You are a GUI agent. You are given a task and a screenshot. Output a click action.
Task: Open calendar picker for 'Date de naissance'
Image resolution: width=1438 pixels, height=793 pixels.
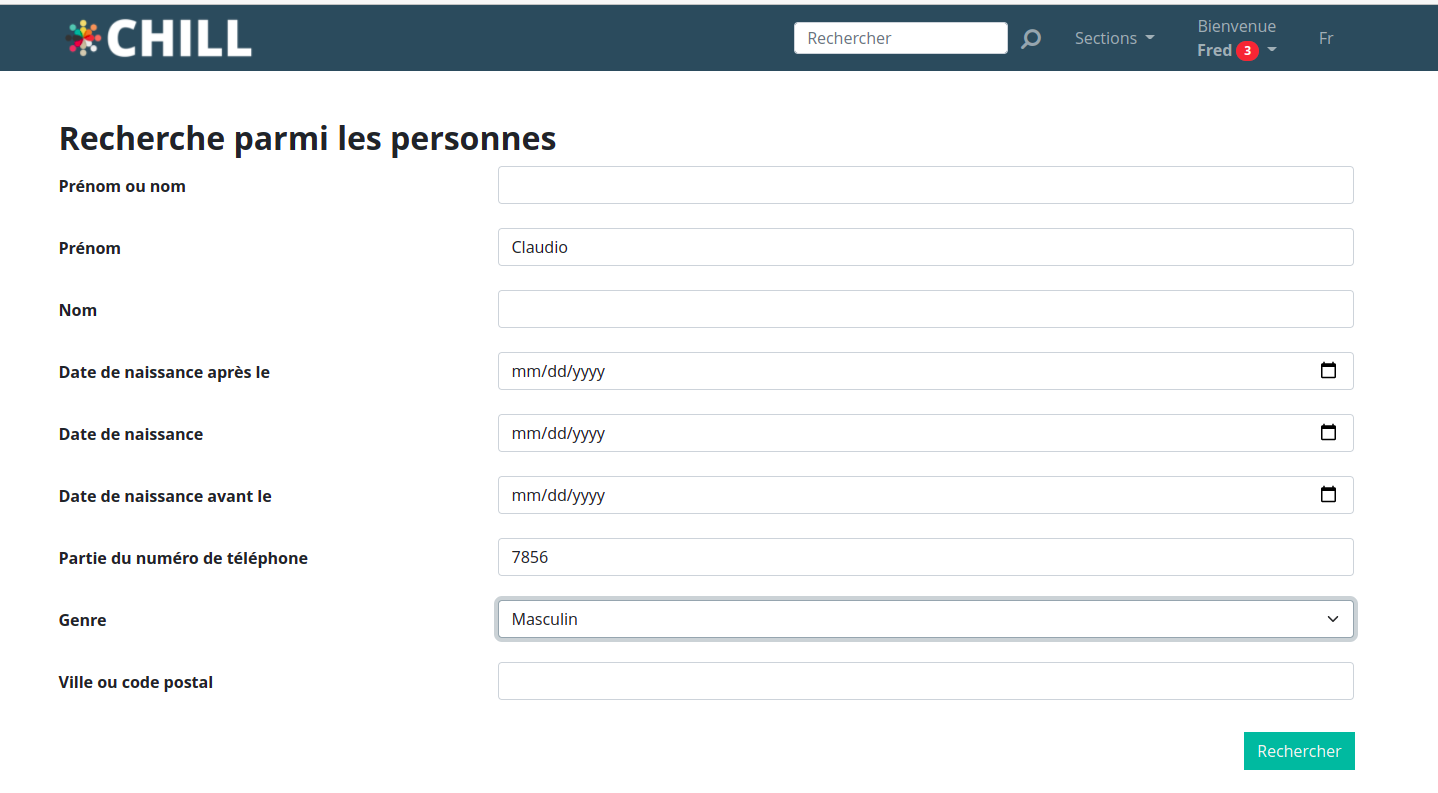1328,433
